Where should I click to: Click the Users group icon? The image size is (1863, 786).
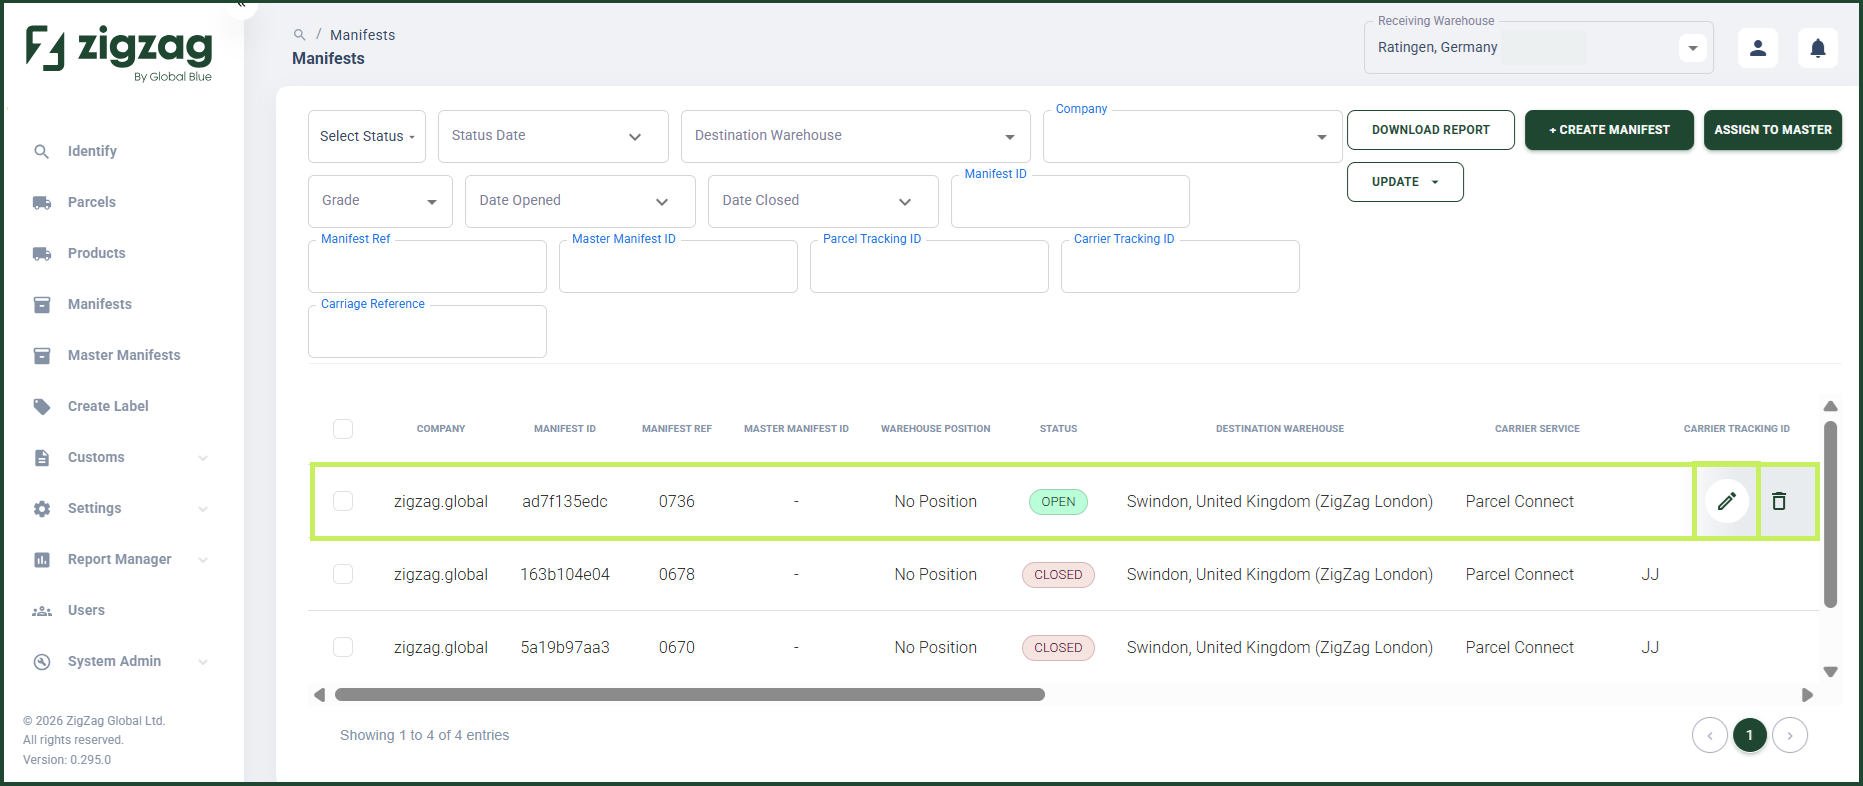pyautogui.click(x=42, y=610)
